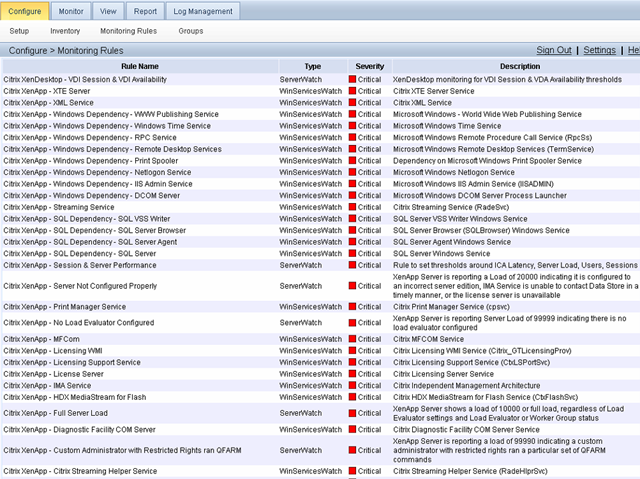Click red severity icon for Server Not Configured Properly
This screenshot has height=479, width=640.
(x=352, y=286)
